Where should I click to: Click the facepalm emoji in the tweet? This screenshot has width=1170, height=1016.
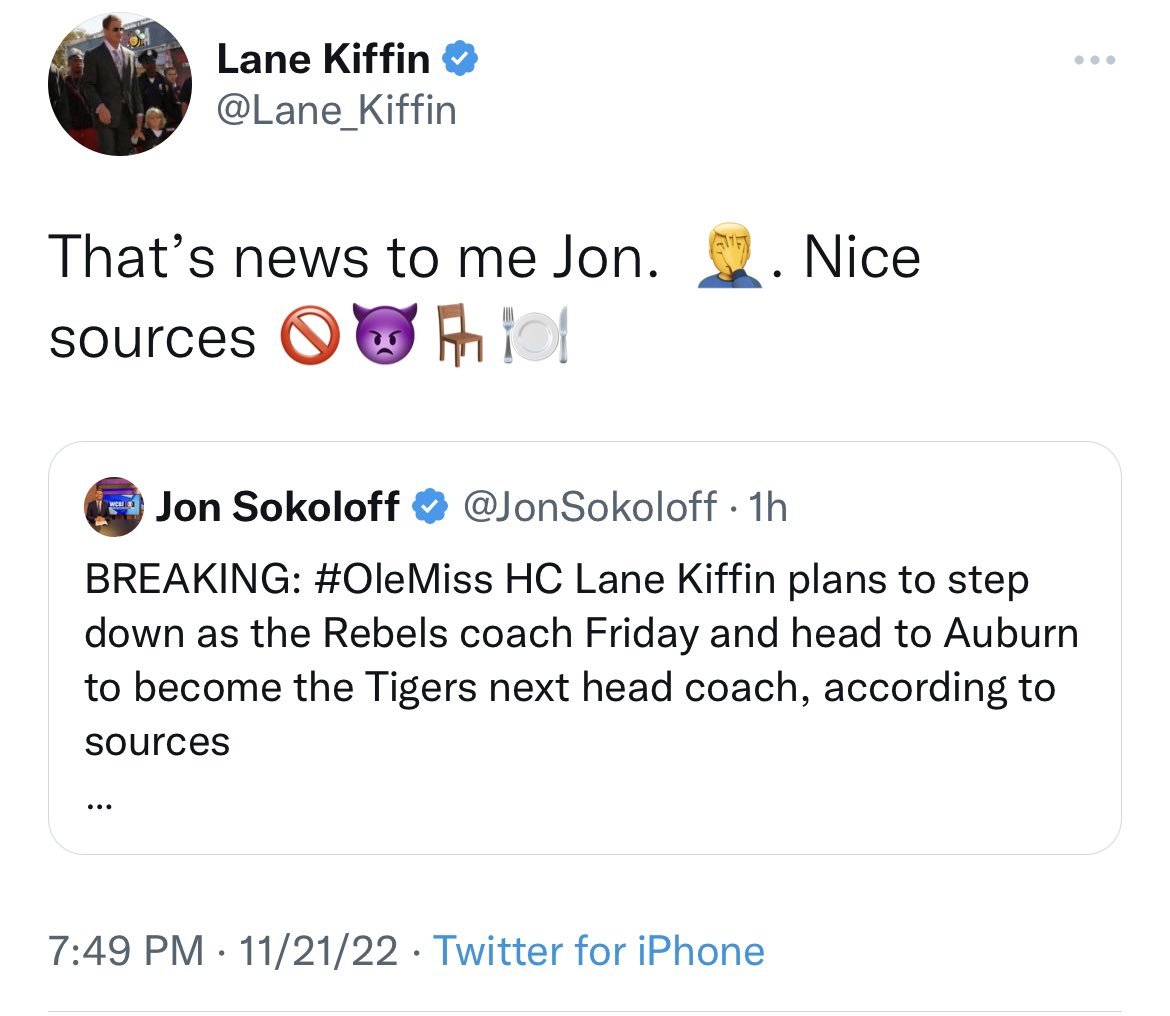coord(729,254)
